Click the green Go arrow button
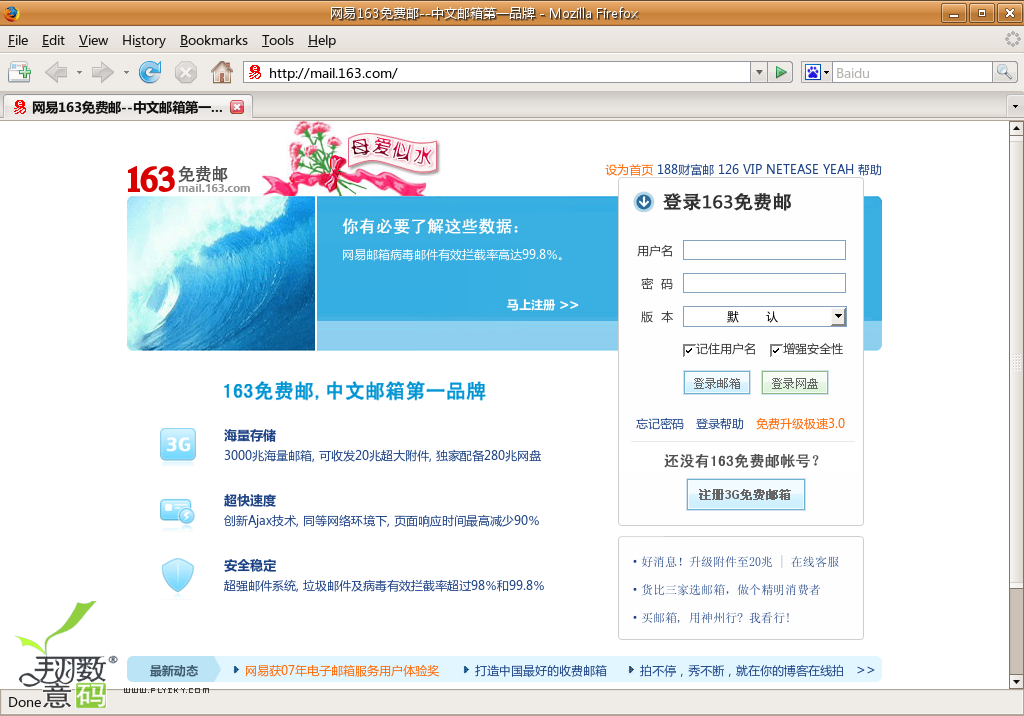Viewport: 1024px width, 716px height. pyautogui.click(x=780, y=73)
